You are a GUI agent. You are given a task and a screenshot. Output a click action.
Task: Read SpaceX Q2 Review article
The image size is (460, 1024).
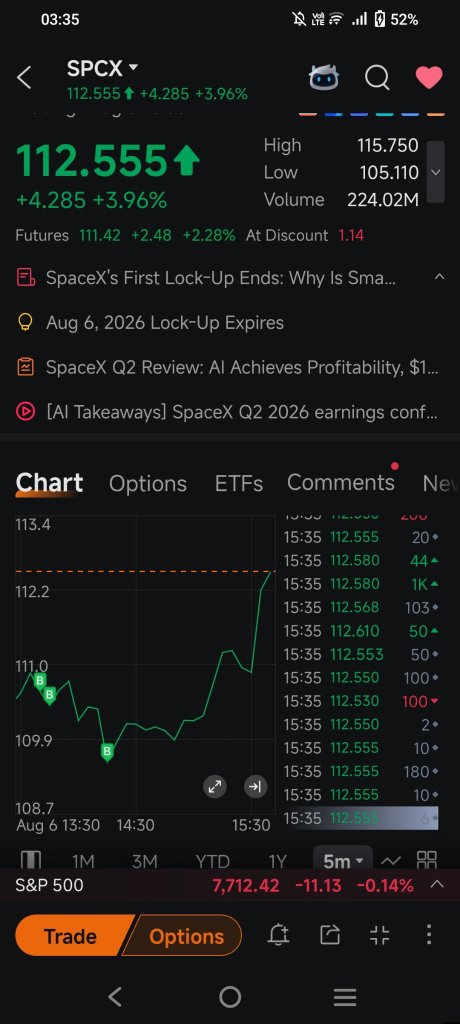pyautogui.click(x=242, y=367)
